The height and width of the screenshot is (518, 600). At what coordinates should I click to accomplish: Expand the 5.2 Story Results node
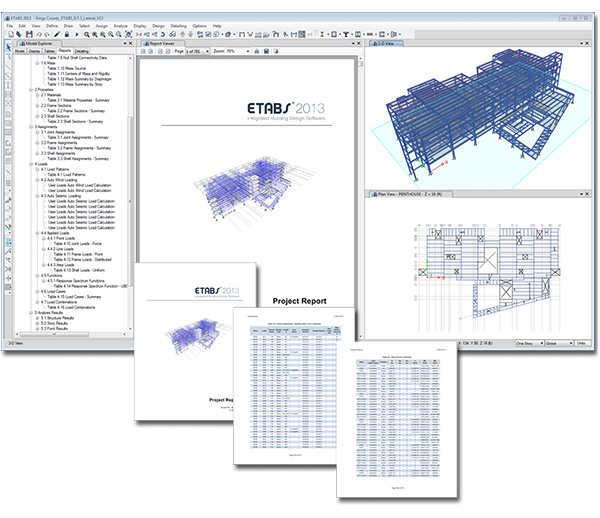tap(38, 323)
